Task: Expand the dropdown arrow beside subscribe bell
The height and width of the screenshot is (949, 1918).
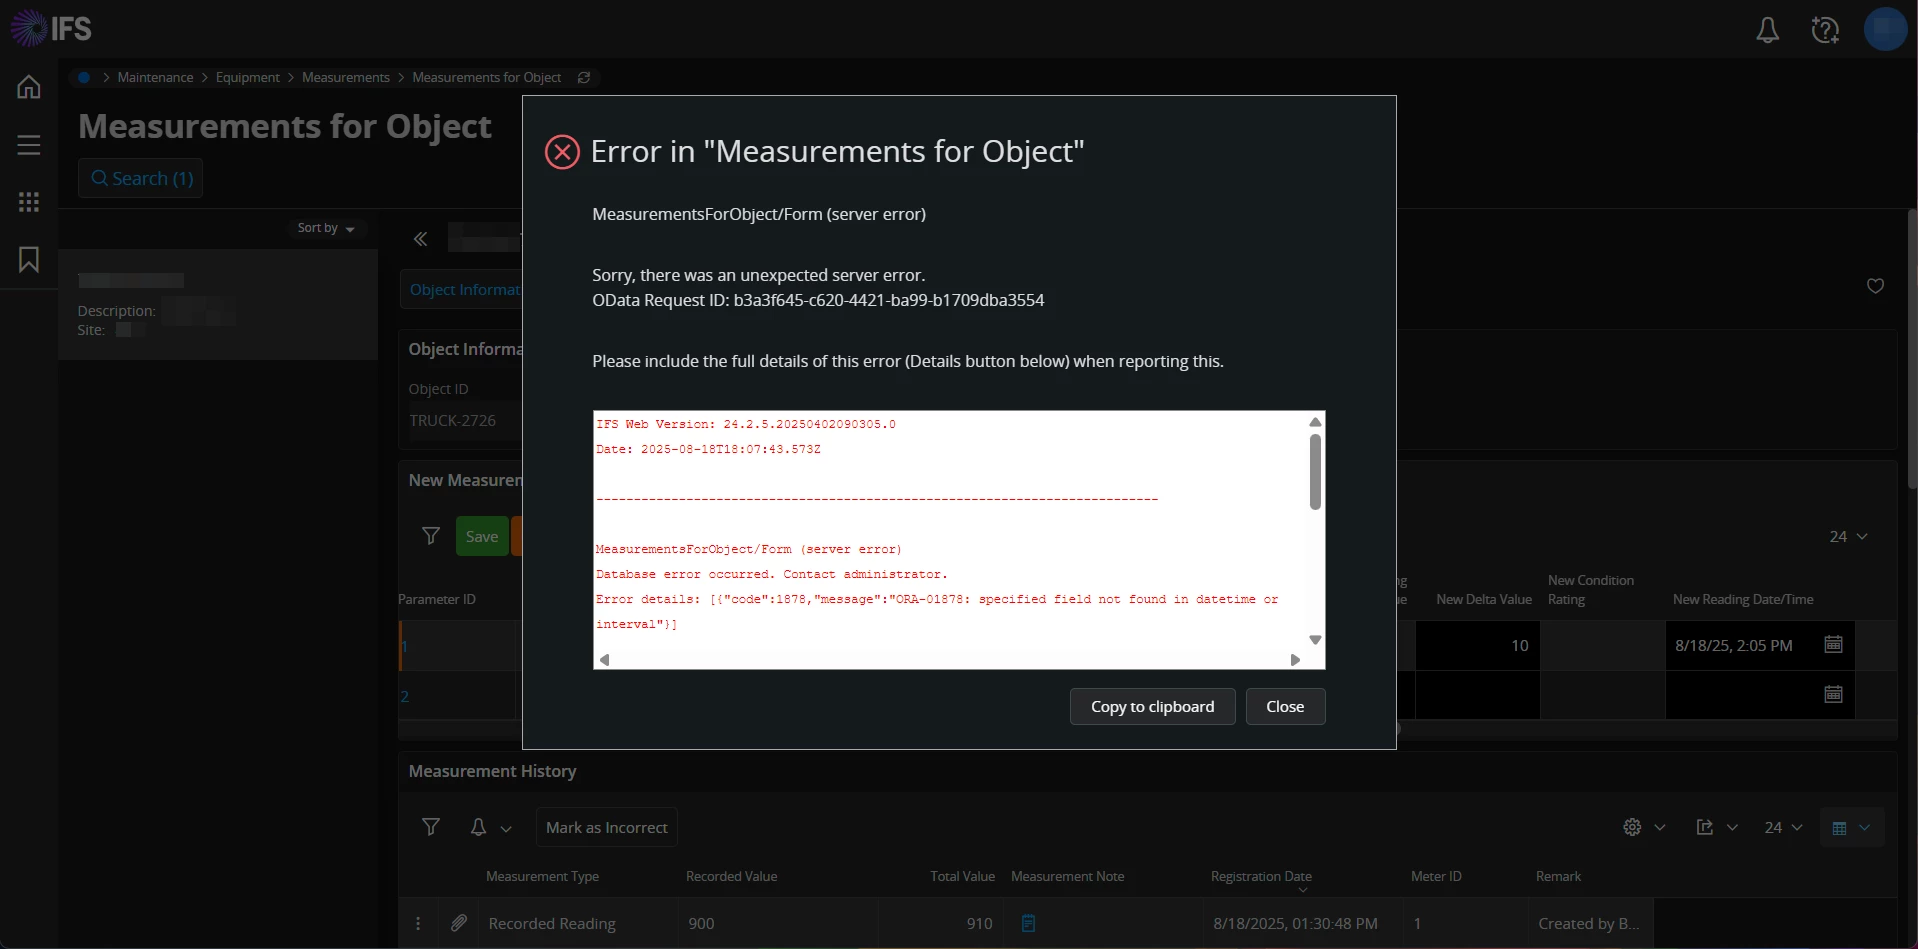Action: click(506, 829)
